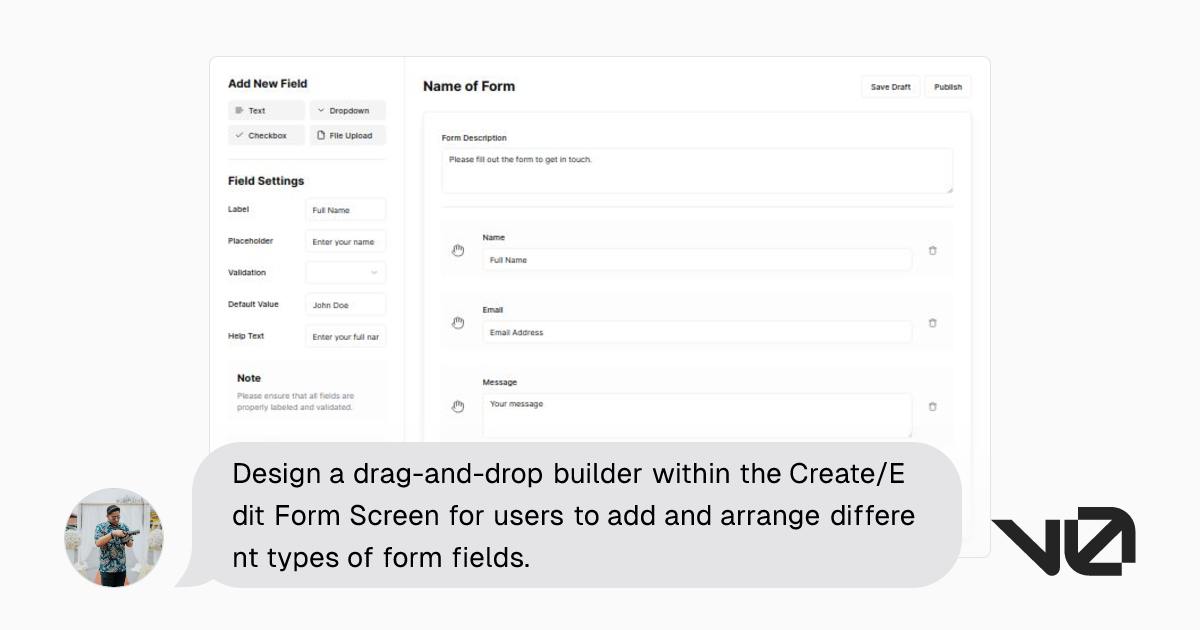Click the Full Name input under Name
Viewport: 1200px width, 630px height.
pos(697,260)
